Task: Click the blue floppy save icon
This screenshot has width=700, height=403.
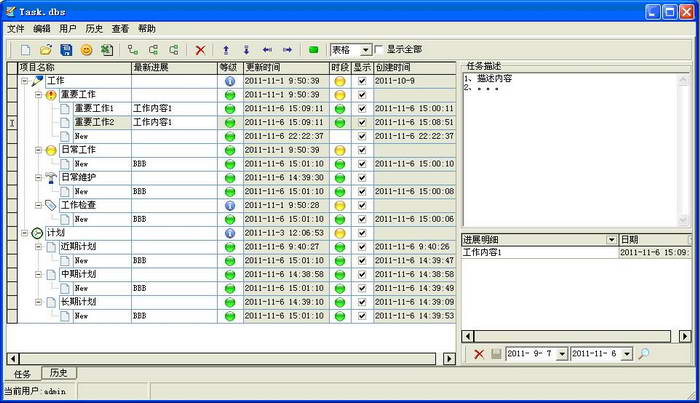Action: pos(66,49)
